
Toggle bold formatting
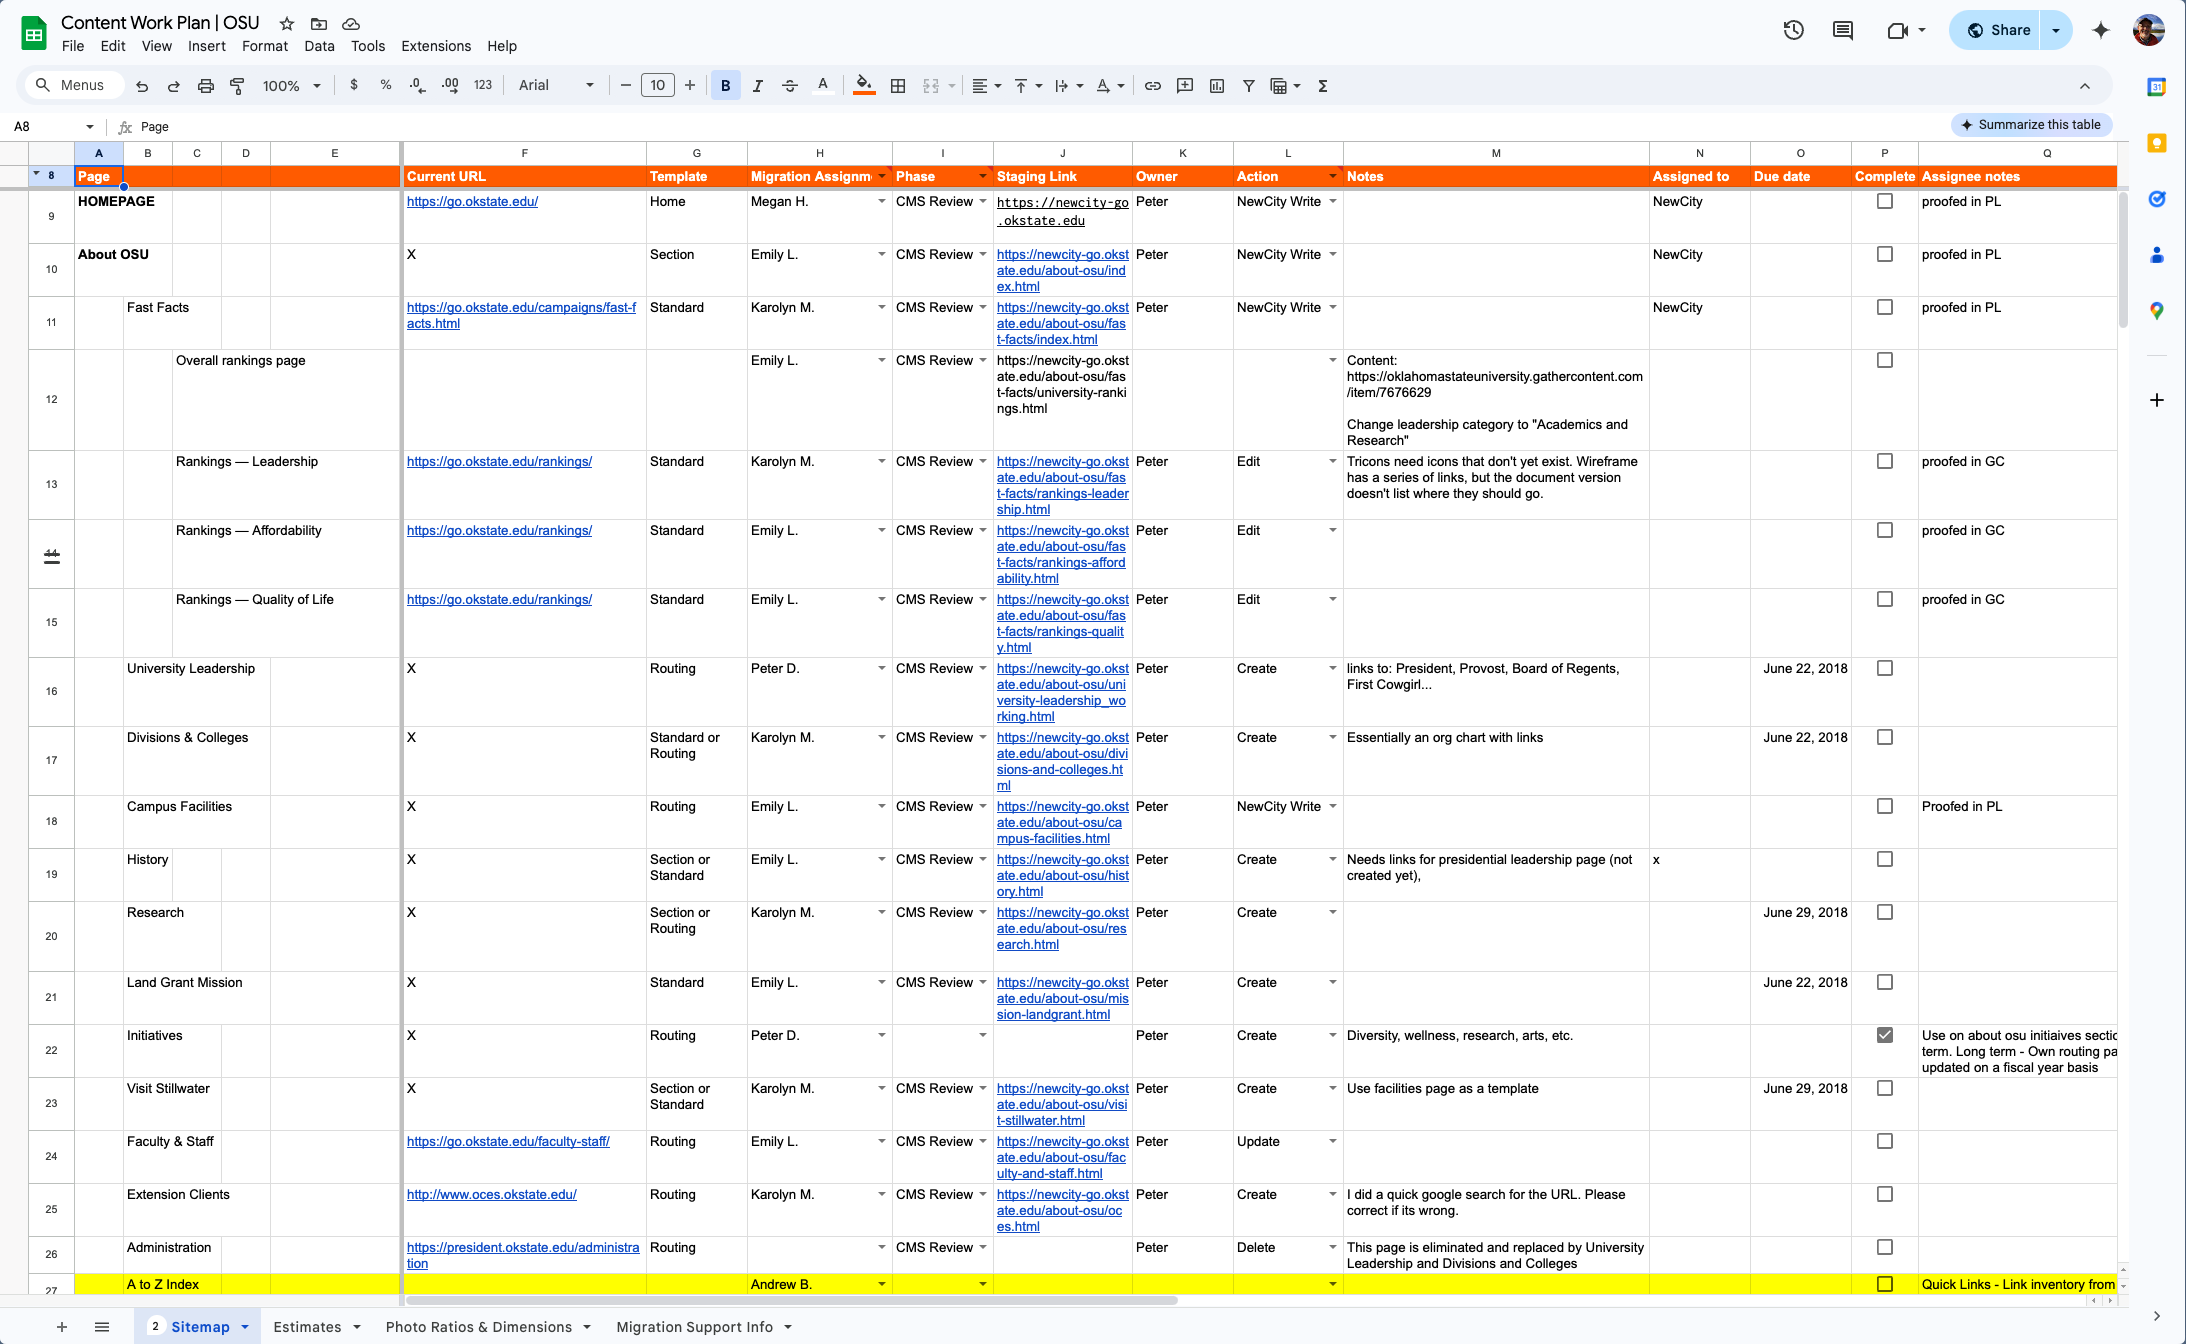pos(726,86)
